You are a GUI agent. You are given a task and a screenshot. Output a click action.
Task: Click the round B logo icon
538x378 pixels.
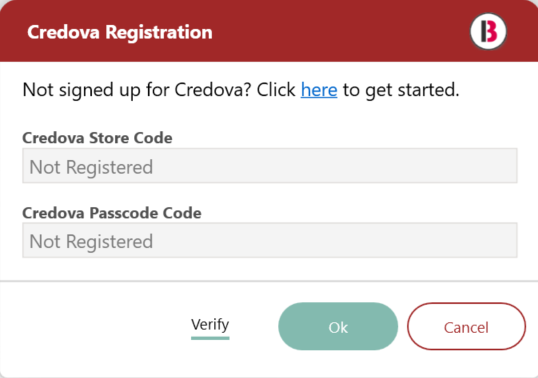point(488,31)
